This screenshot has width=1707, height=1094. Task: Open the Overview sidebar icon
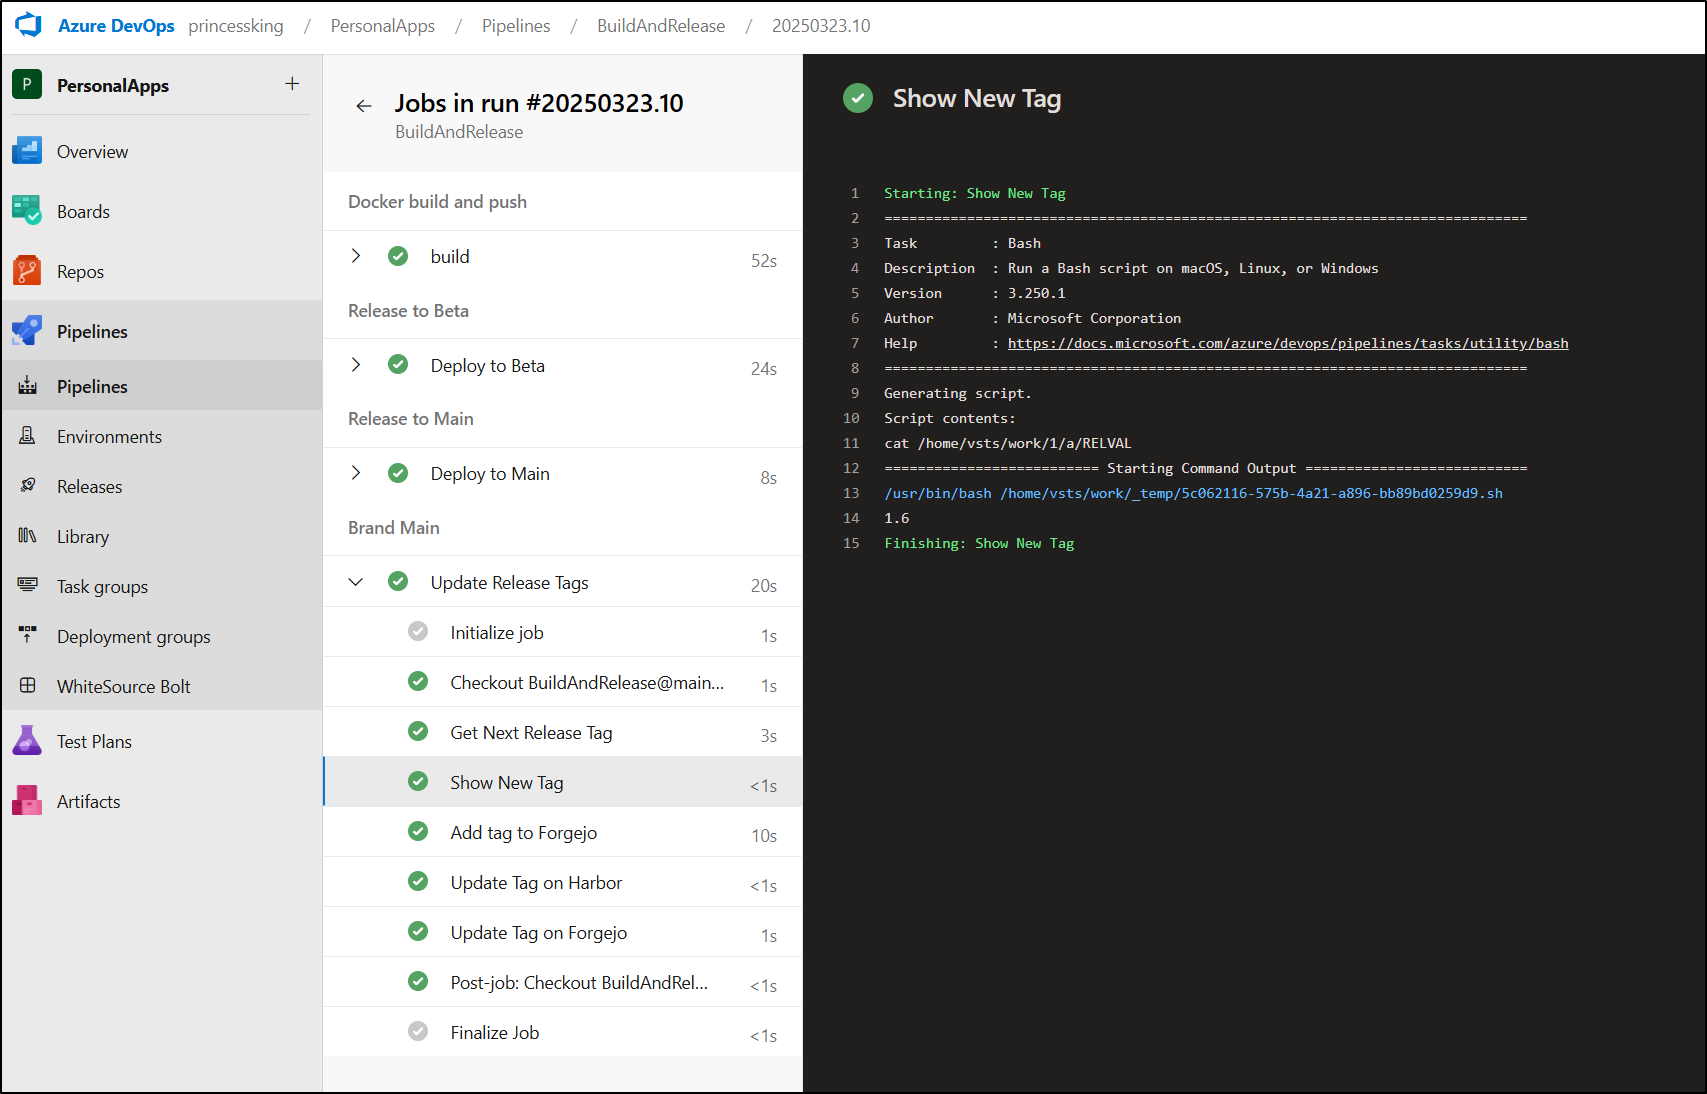tap(27, 151)
